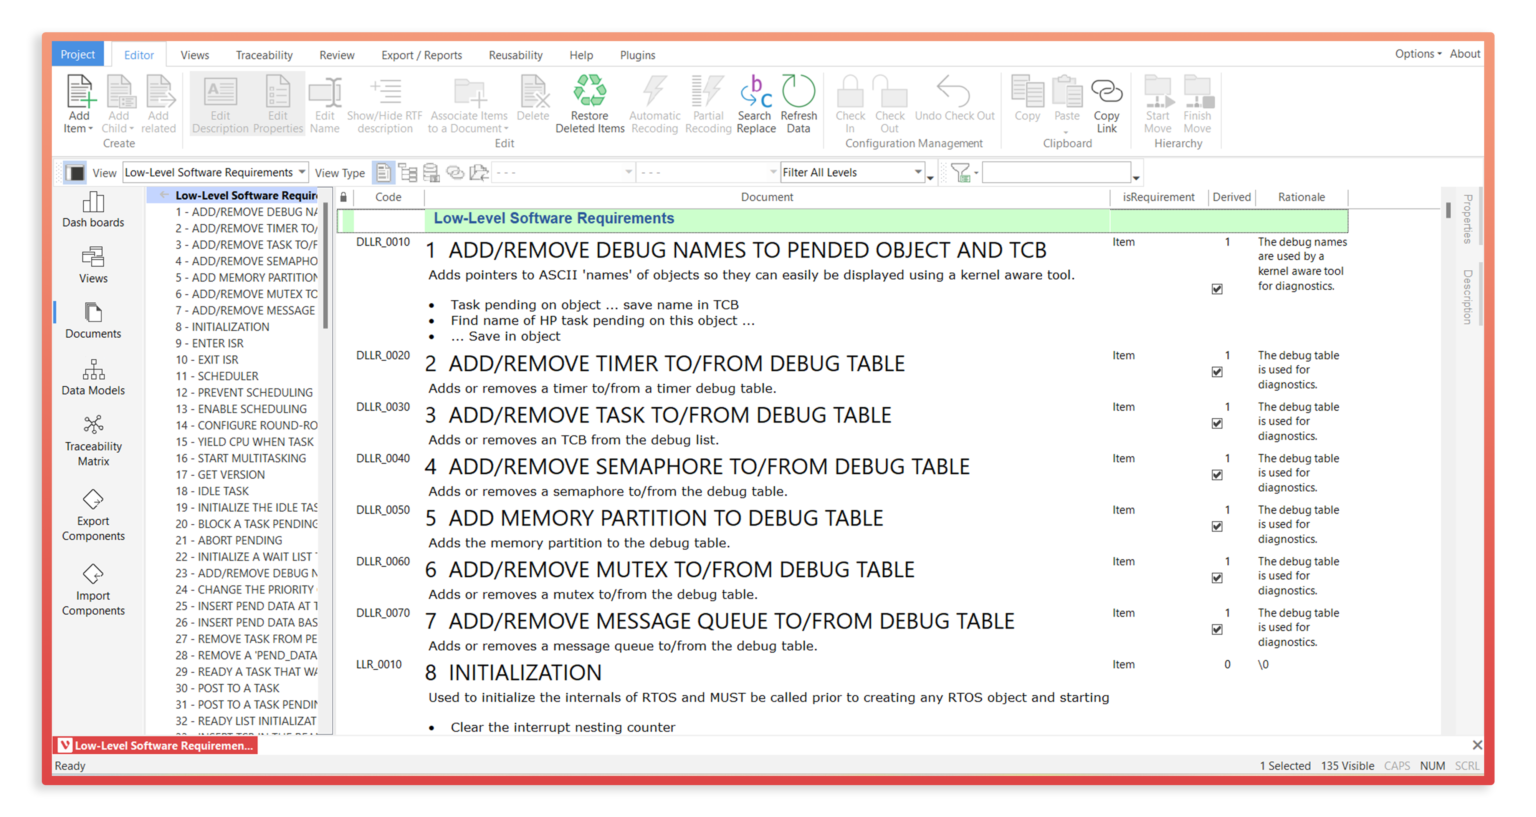Screen dimensions: 1536x817
Task: Open the Options menu
Action: [1416, 53]
